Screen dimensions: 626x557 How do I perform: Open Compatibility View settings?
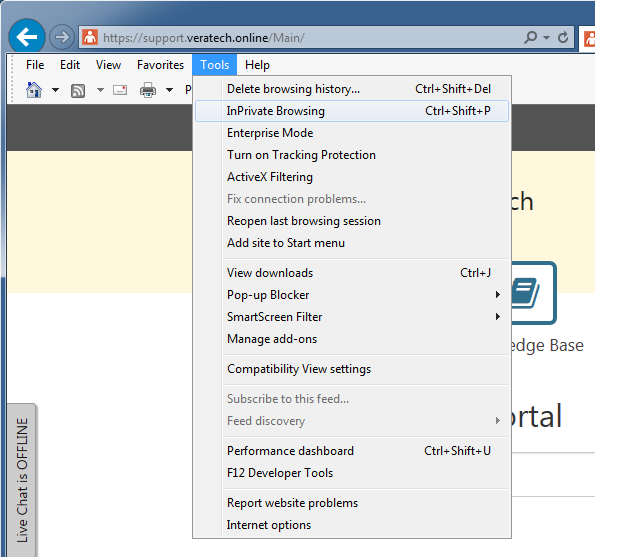coord(352,369)
